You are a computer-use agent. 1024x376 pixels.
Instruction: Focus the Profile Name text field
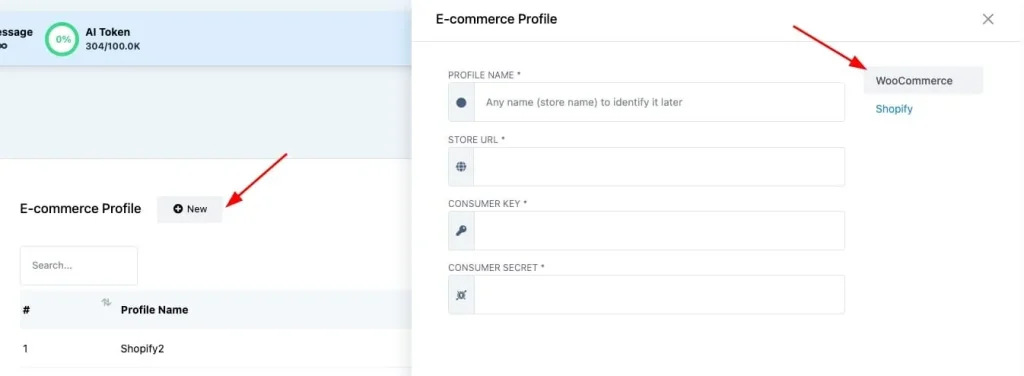click(659, 102)
